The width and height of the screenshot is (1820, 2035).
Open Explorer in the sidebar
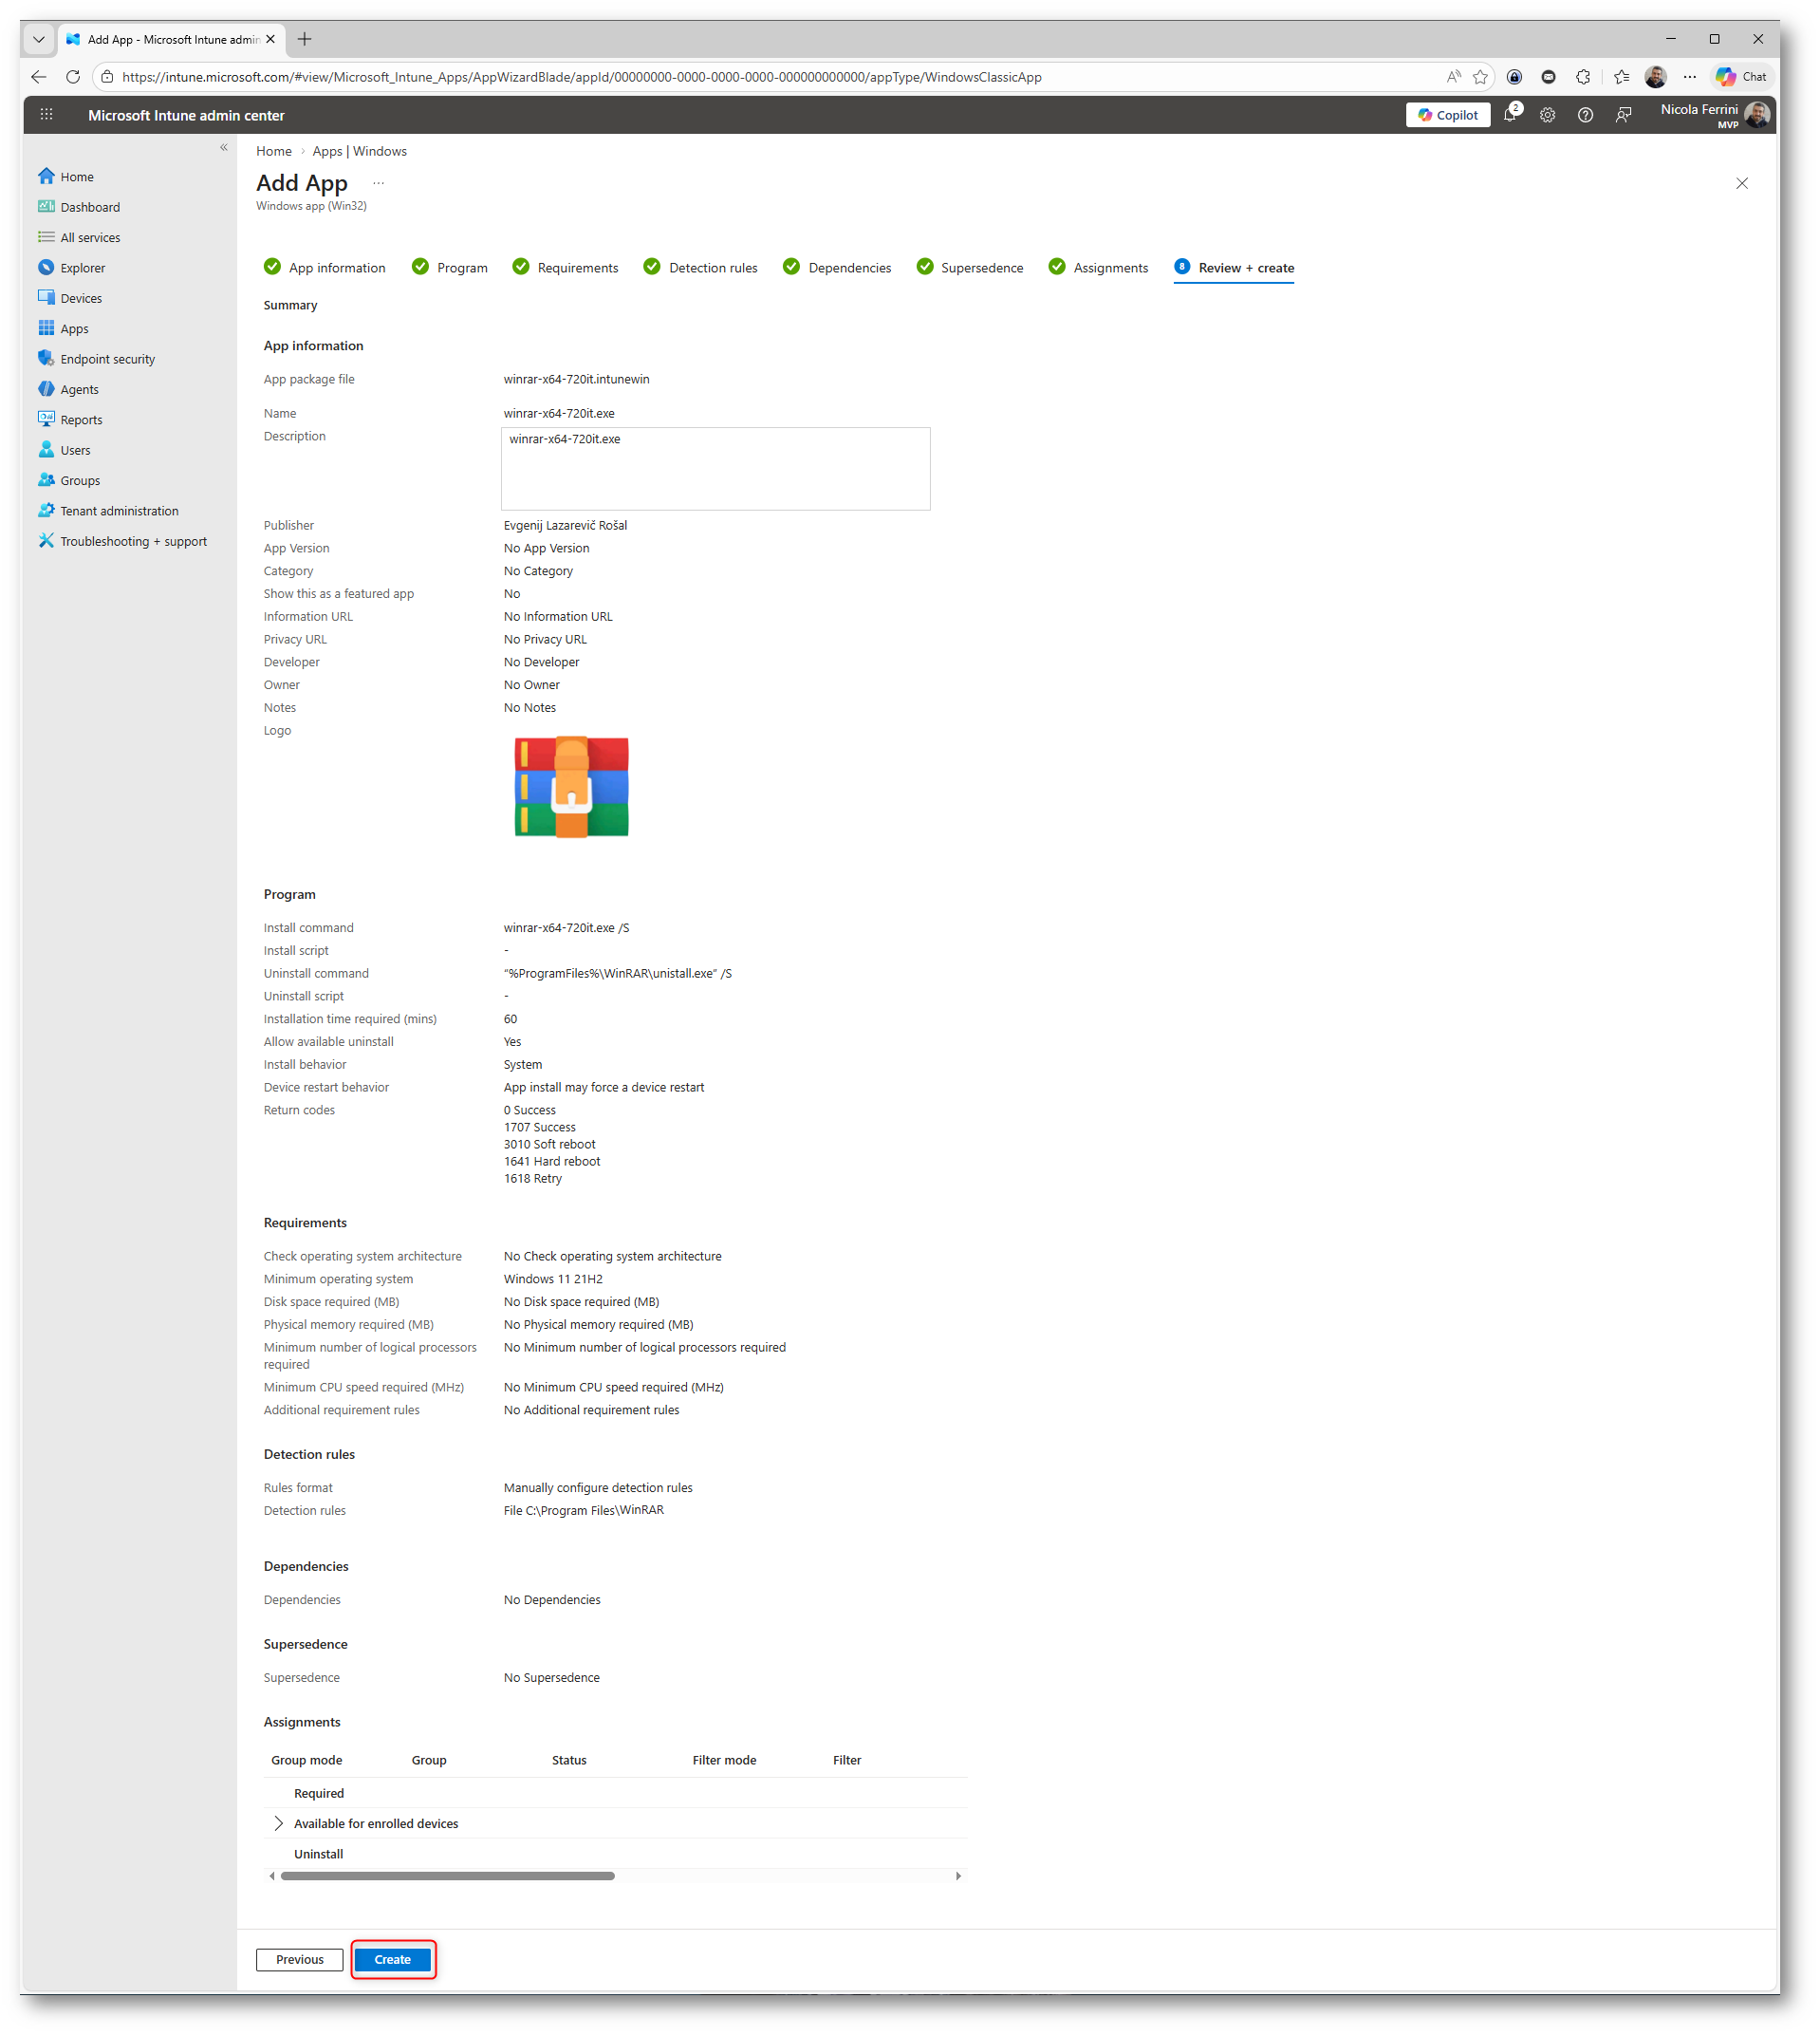(x=71, y=268)
